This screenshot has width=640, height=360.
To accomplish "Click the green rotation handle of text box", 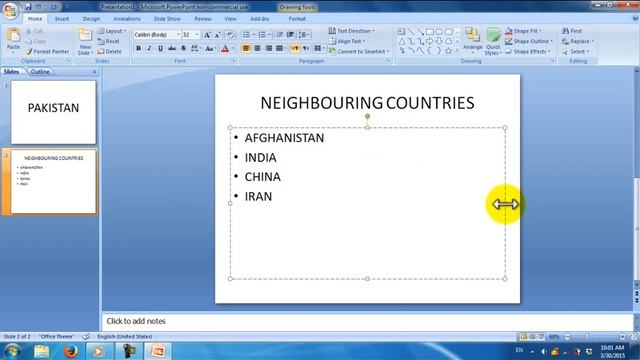I will (x=367, y=116).
